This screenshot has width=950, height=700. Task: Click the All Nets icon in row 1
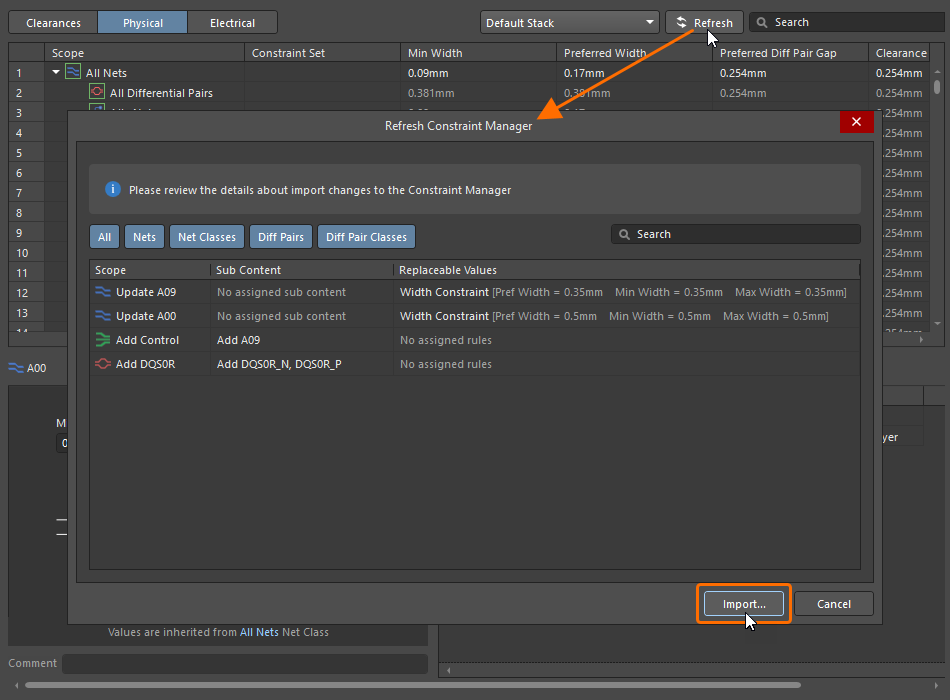(73, 72)
